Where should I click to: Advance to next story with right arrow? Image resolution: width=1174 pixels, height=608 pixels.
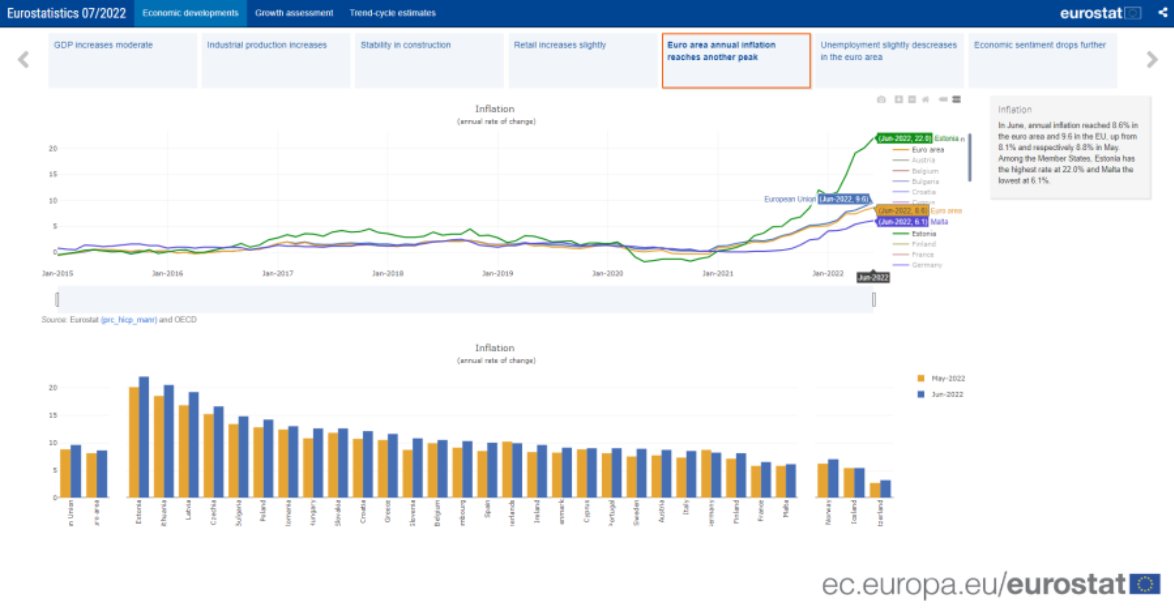point(1152,60)
